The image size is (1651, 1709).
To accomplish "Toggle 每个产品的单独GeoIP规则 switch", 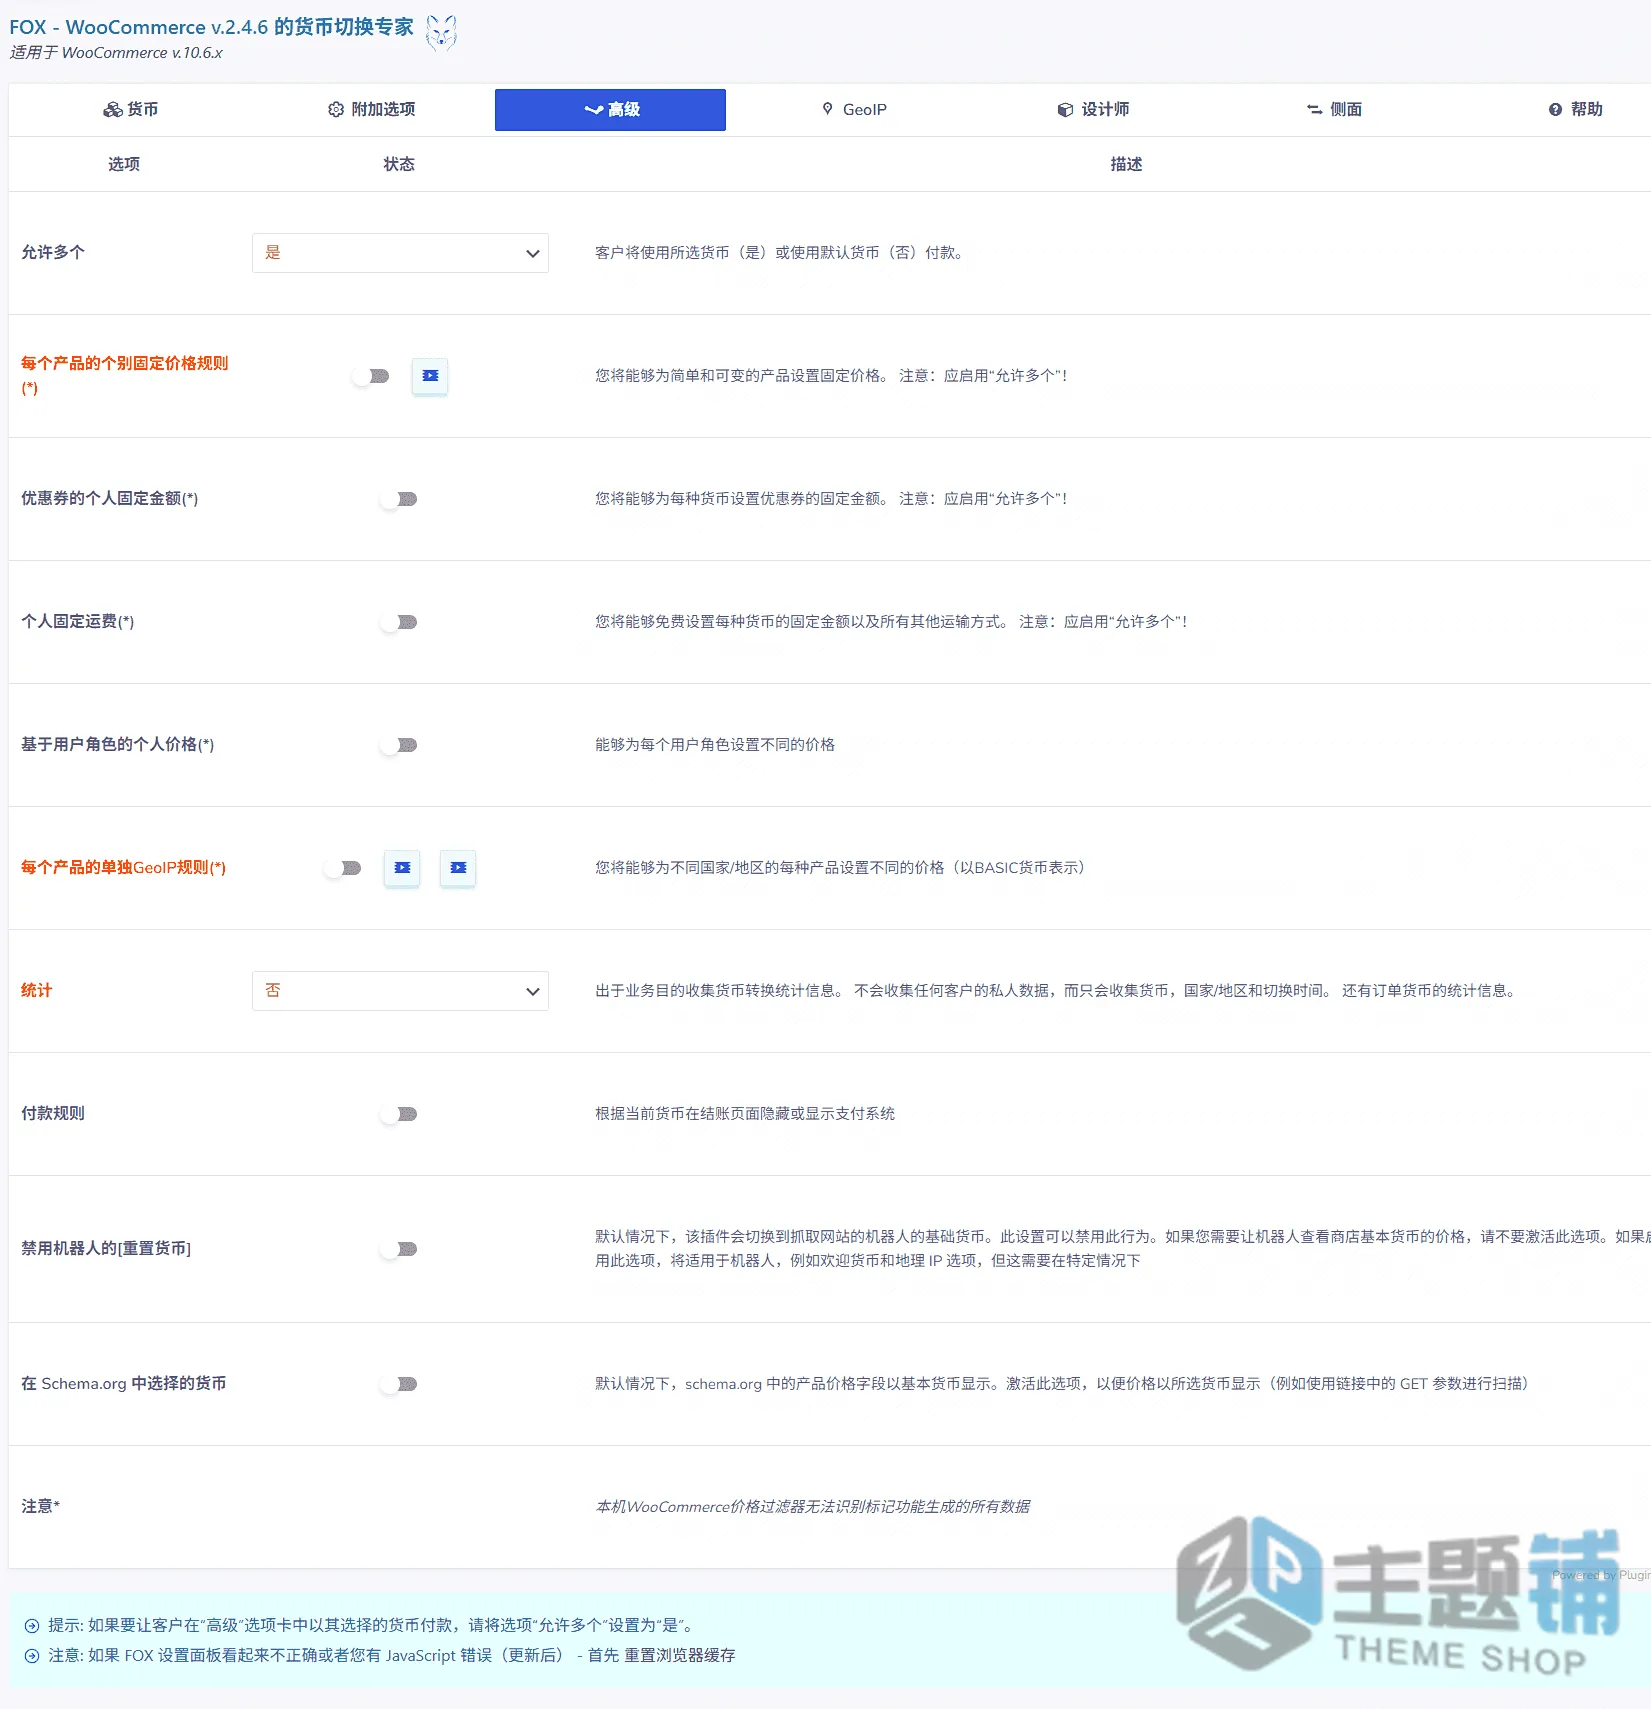I will [343, 868].
